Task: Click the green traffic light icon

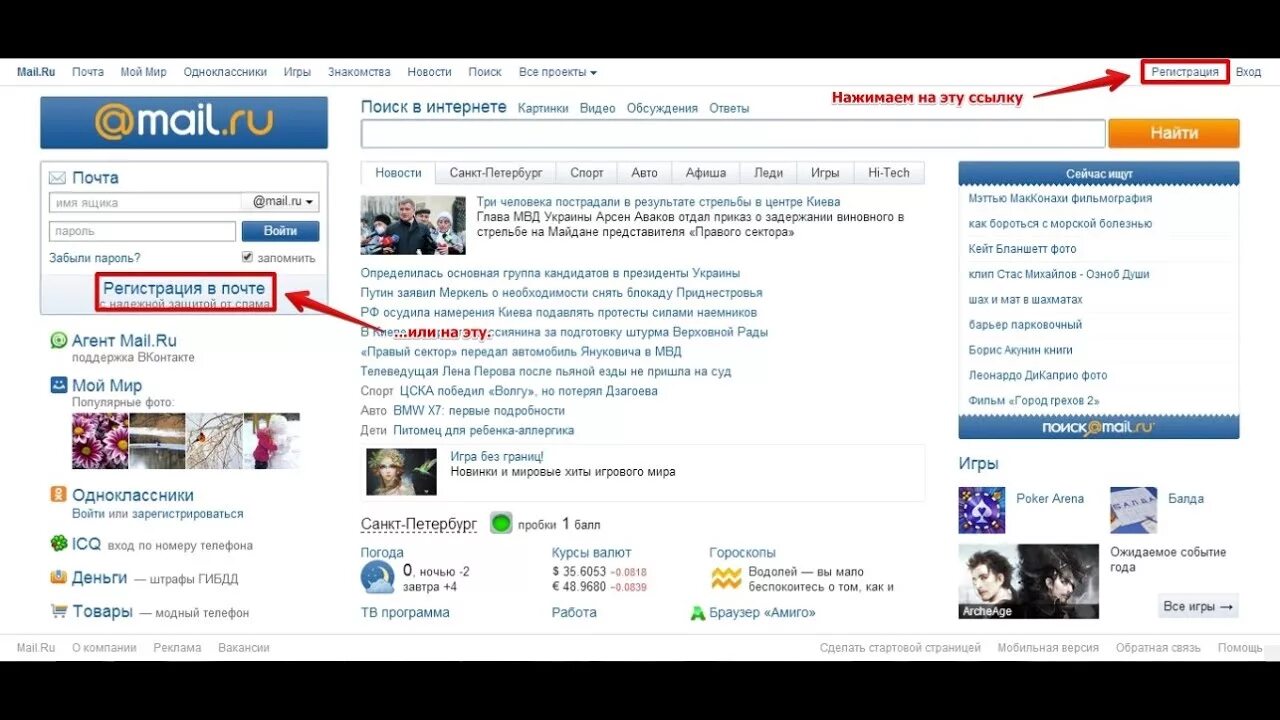Action: [500, 523]
